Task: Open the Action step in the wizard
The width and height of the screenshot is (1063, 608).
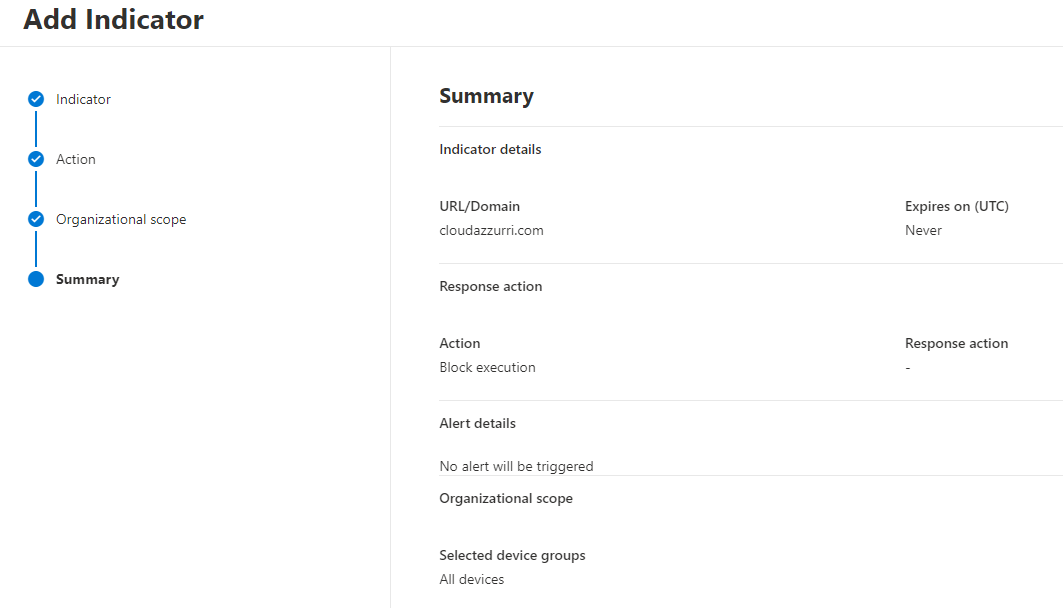Action: click(x=77, y=159)
